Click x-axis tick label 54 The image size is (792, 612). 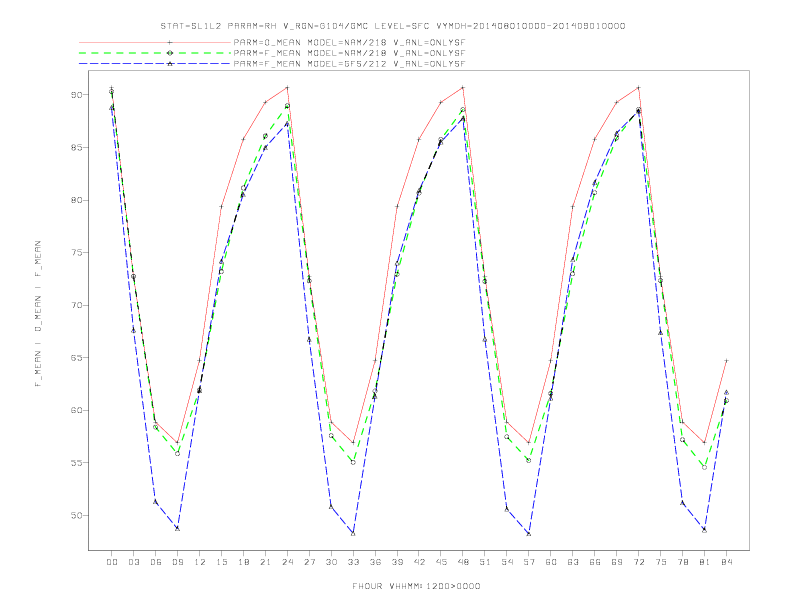coord(507,562)
